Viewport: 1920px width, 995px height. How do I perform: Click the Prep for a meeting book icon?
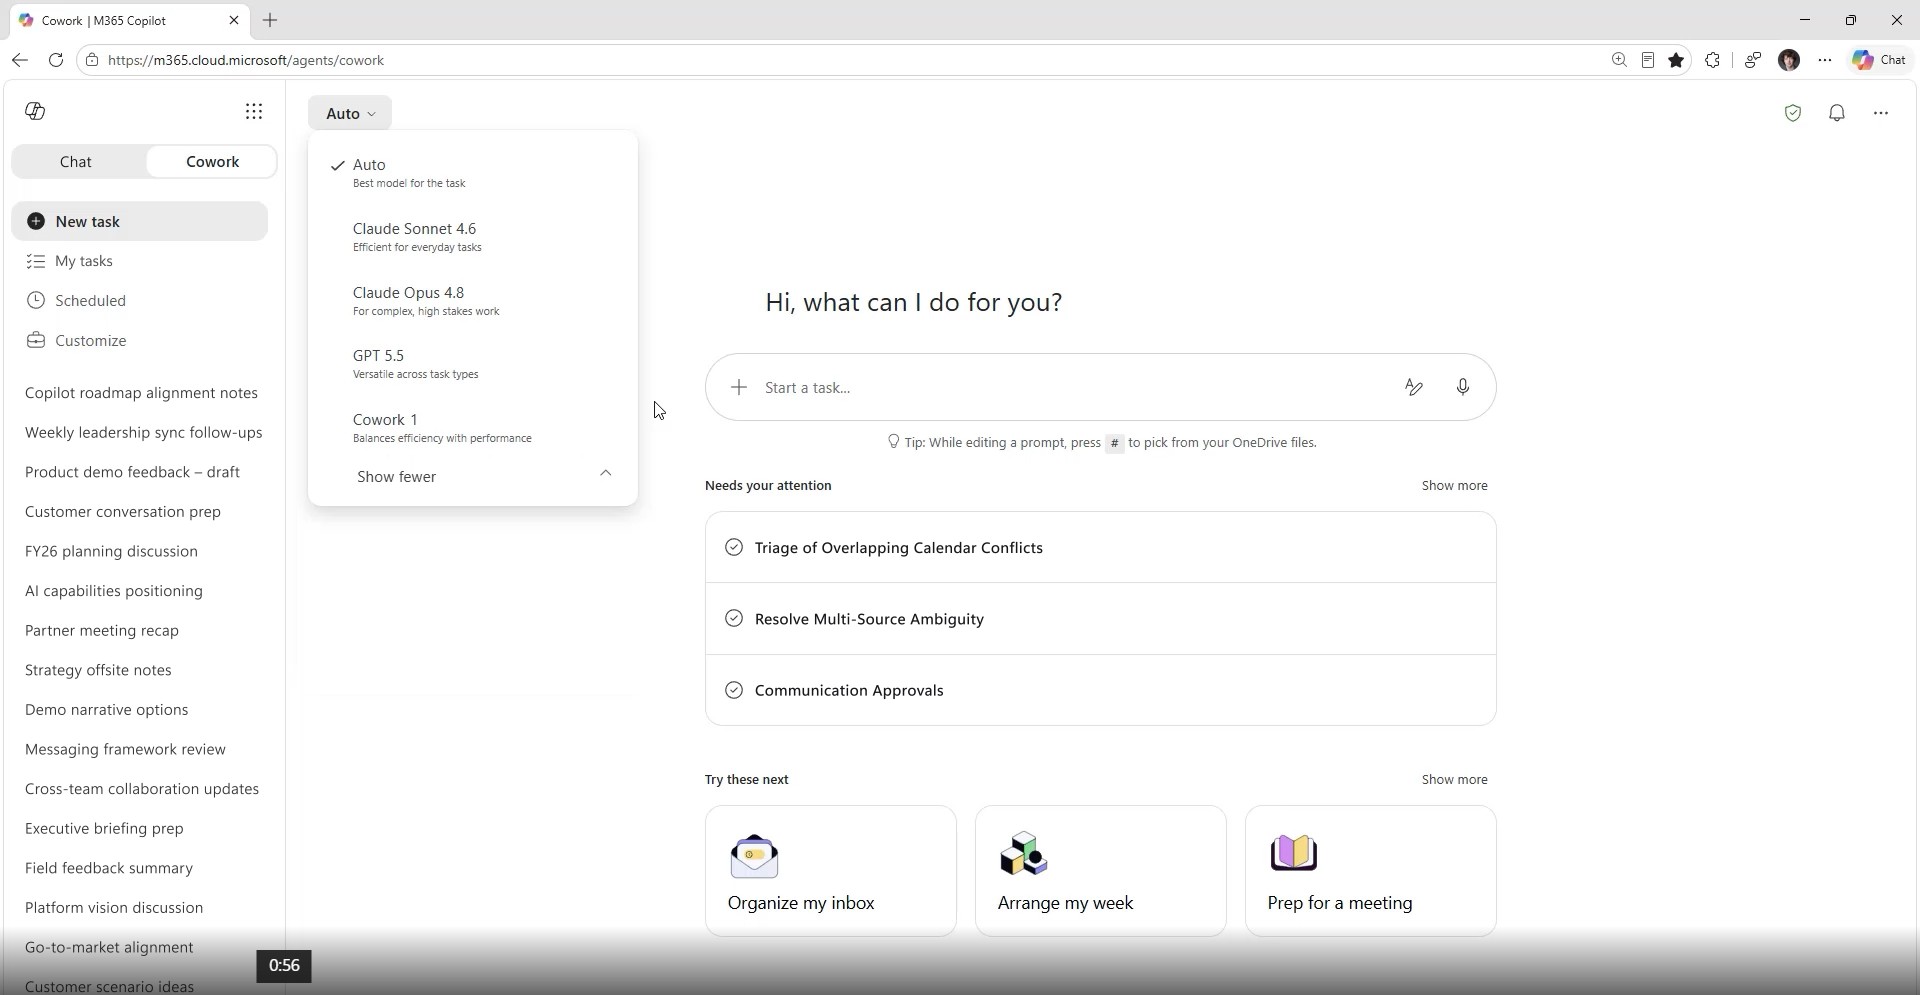[x=1294, y=853]
